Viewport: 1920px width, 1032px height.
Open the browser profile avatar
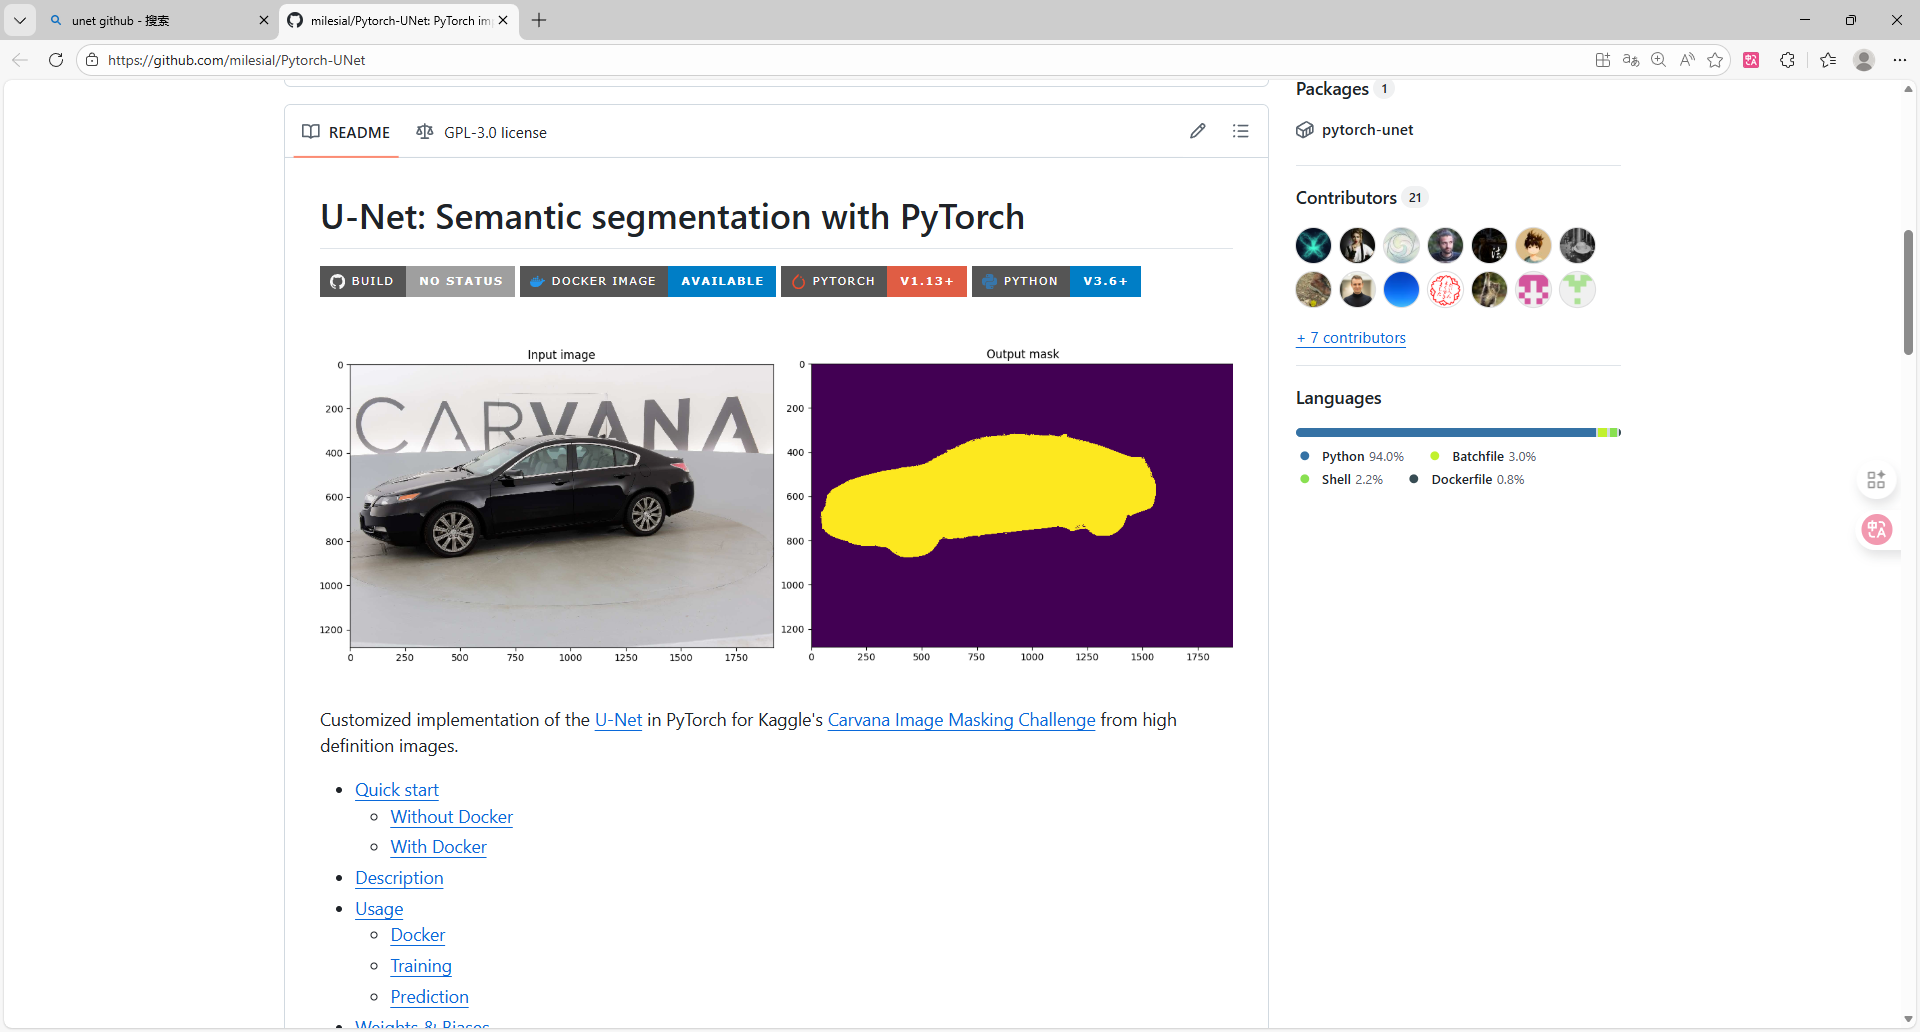(1864, 60)
